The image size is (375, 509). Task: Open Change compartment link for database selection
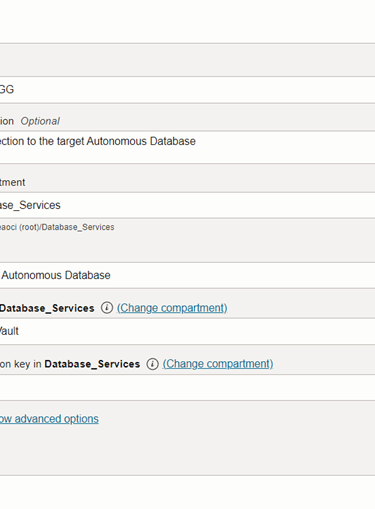pyautogui.click(x=172, y=308)
